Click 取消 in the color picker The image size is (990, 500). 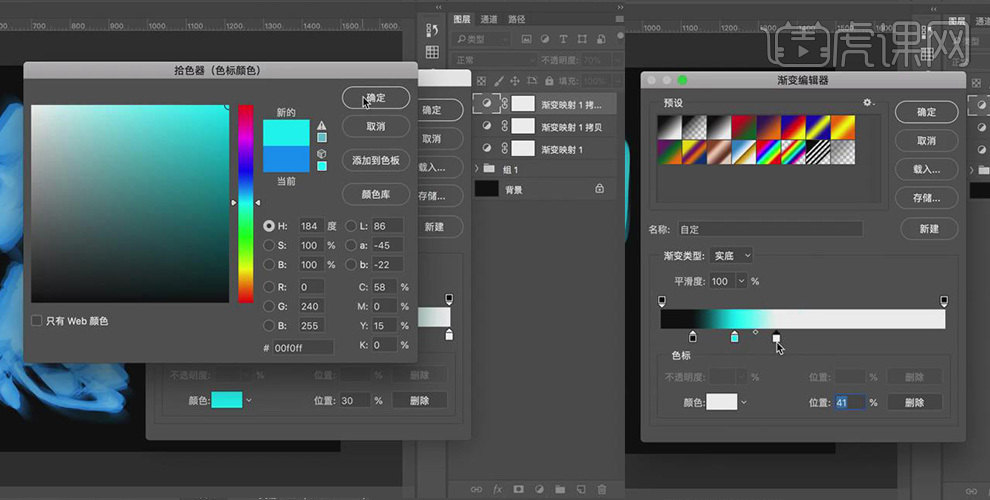pyautogui.click(x=376, y=126)
